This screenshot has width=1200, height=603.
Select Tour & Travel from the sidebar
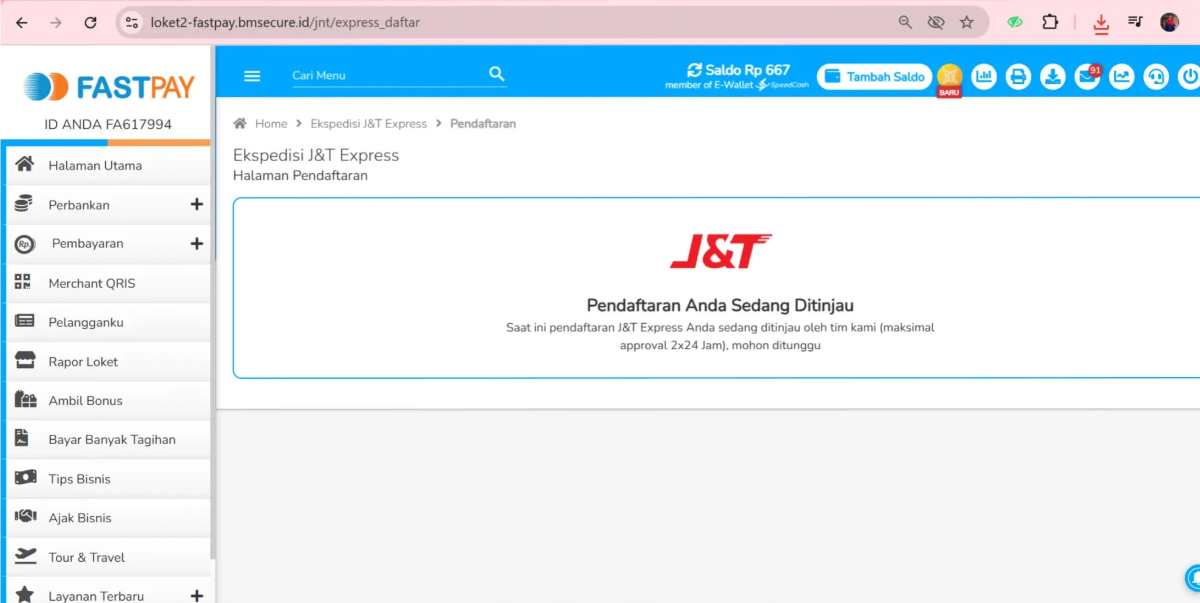86,557
